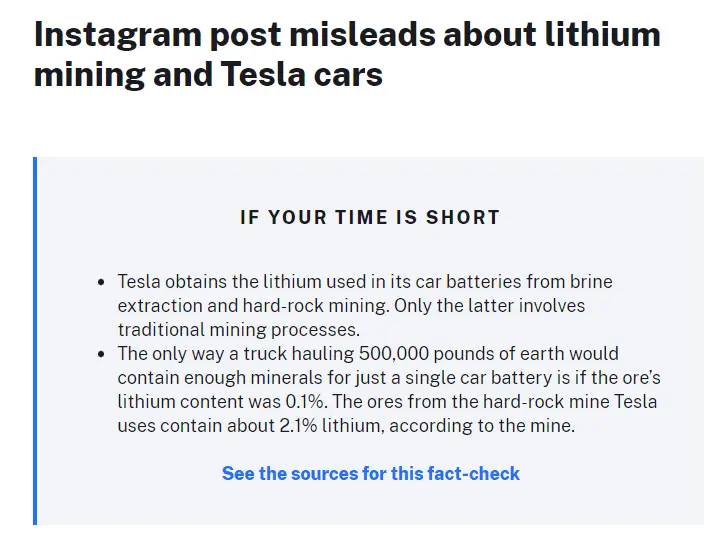The width and height of the screenshot is (728, 542).
Task: Click the second bullet's dot marker
Action: pos(101,355)
